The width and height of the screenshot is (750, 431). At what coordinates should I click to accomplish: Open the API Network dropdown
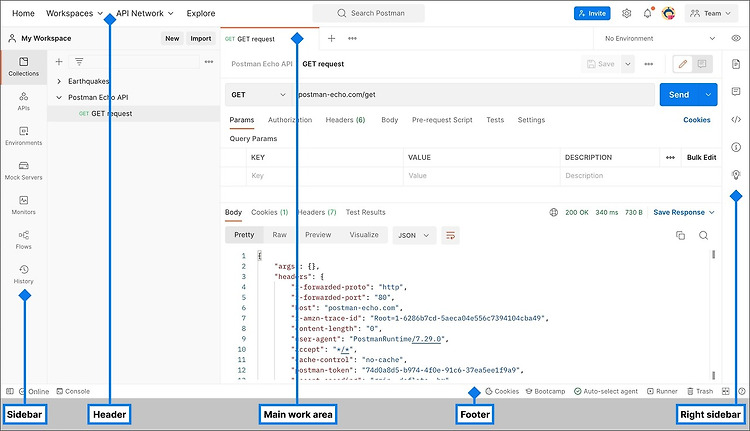pyautogui.click(x=144, y=13)
